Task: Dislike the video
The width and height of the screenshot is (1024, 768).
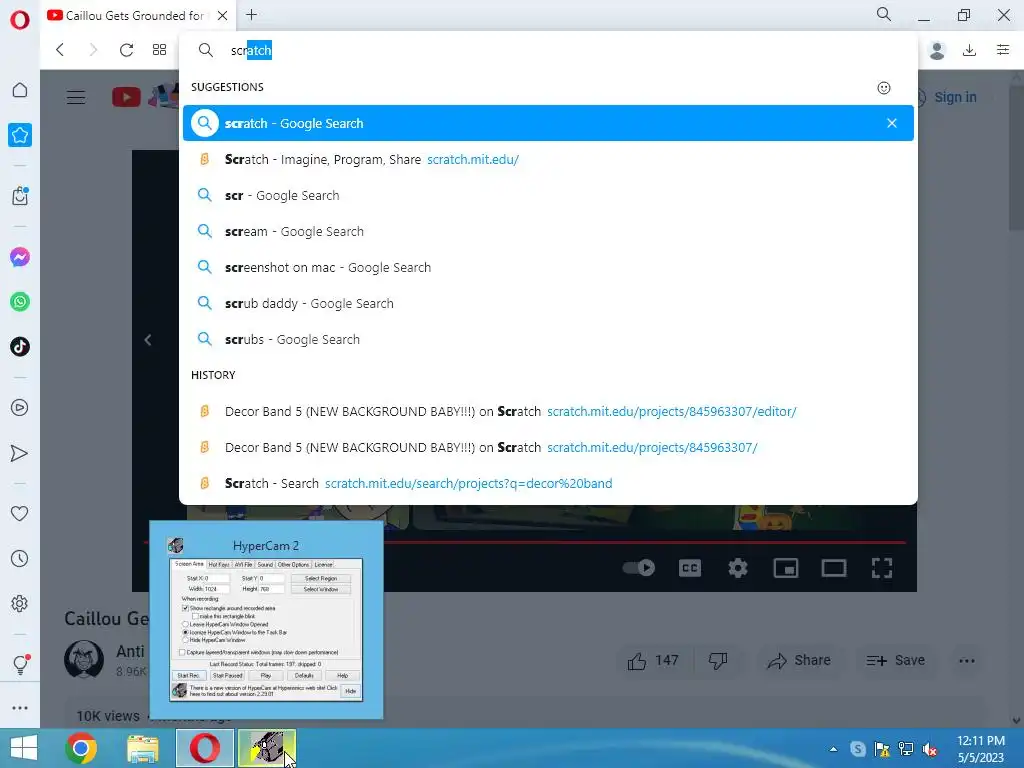Action: click(718, 660)
